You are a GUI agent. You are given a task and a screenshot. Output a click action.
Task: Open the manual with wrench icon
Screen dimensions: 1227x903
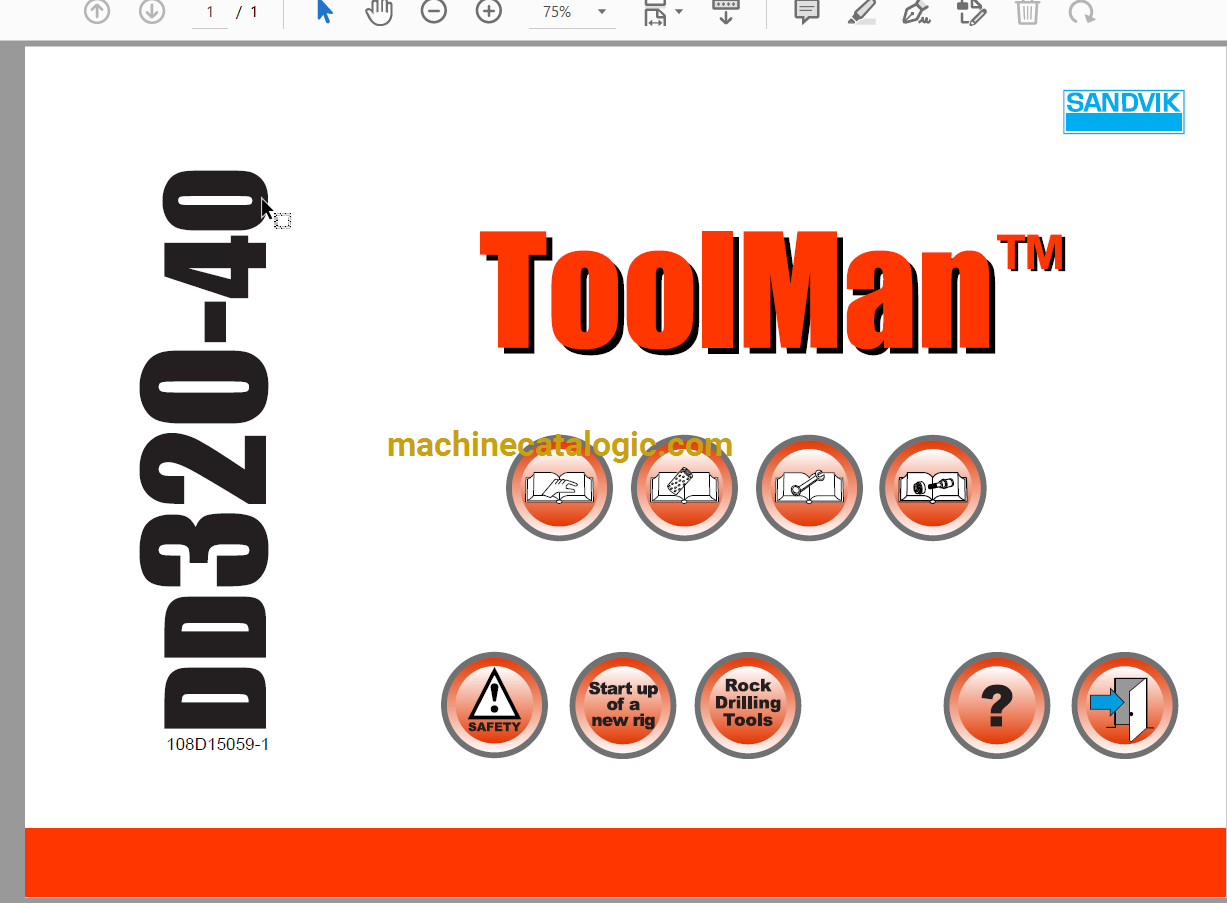click(809, 488)
